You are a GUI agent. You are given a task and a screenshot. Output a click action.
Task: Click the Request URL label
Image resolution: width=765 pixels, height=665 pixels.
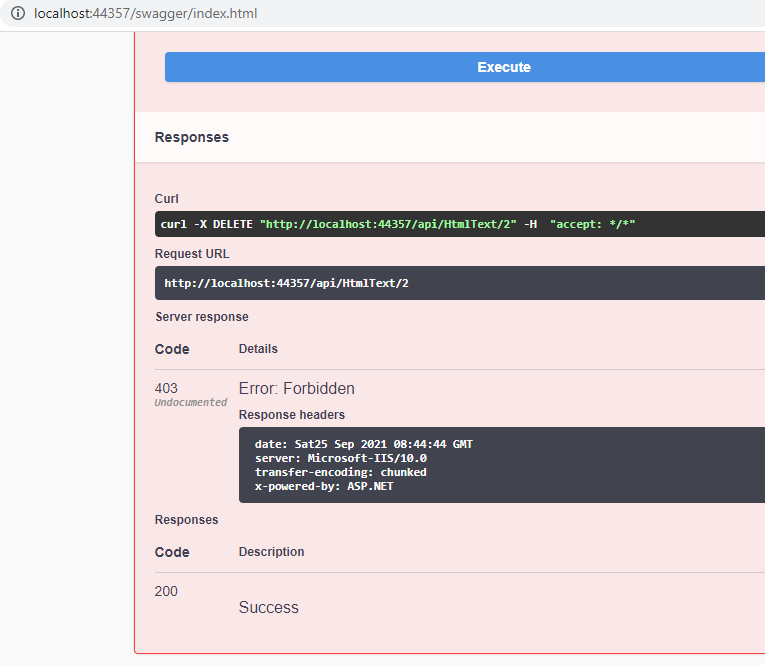coord(192,254)
